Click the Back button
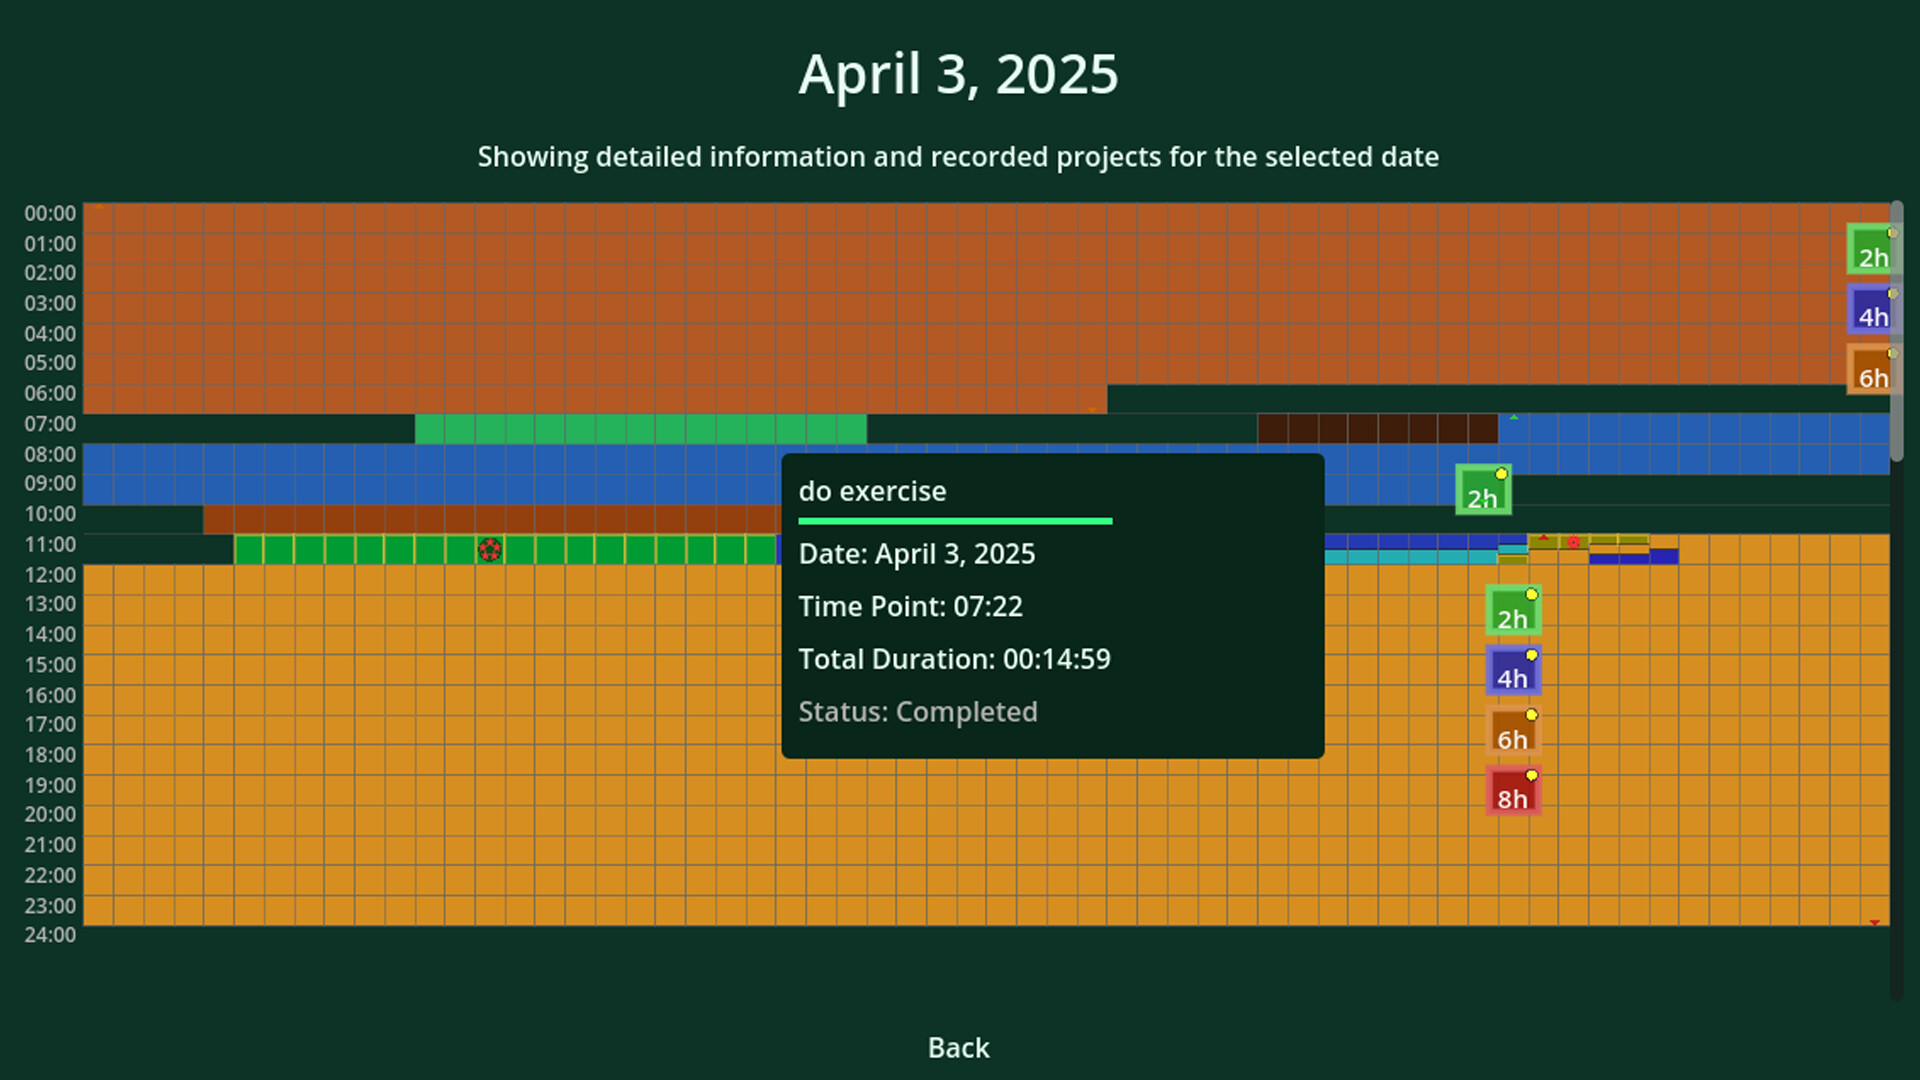1920x1080 pixels. pos(957,1047)
